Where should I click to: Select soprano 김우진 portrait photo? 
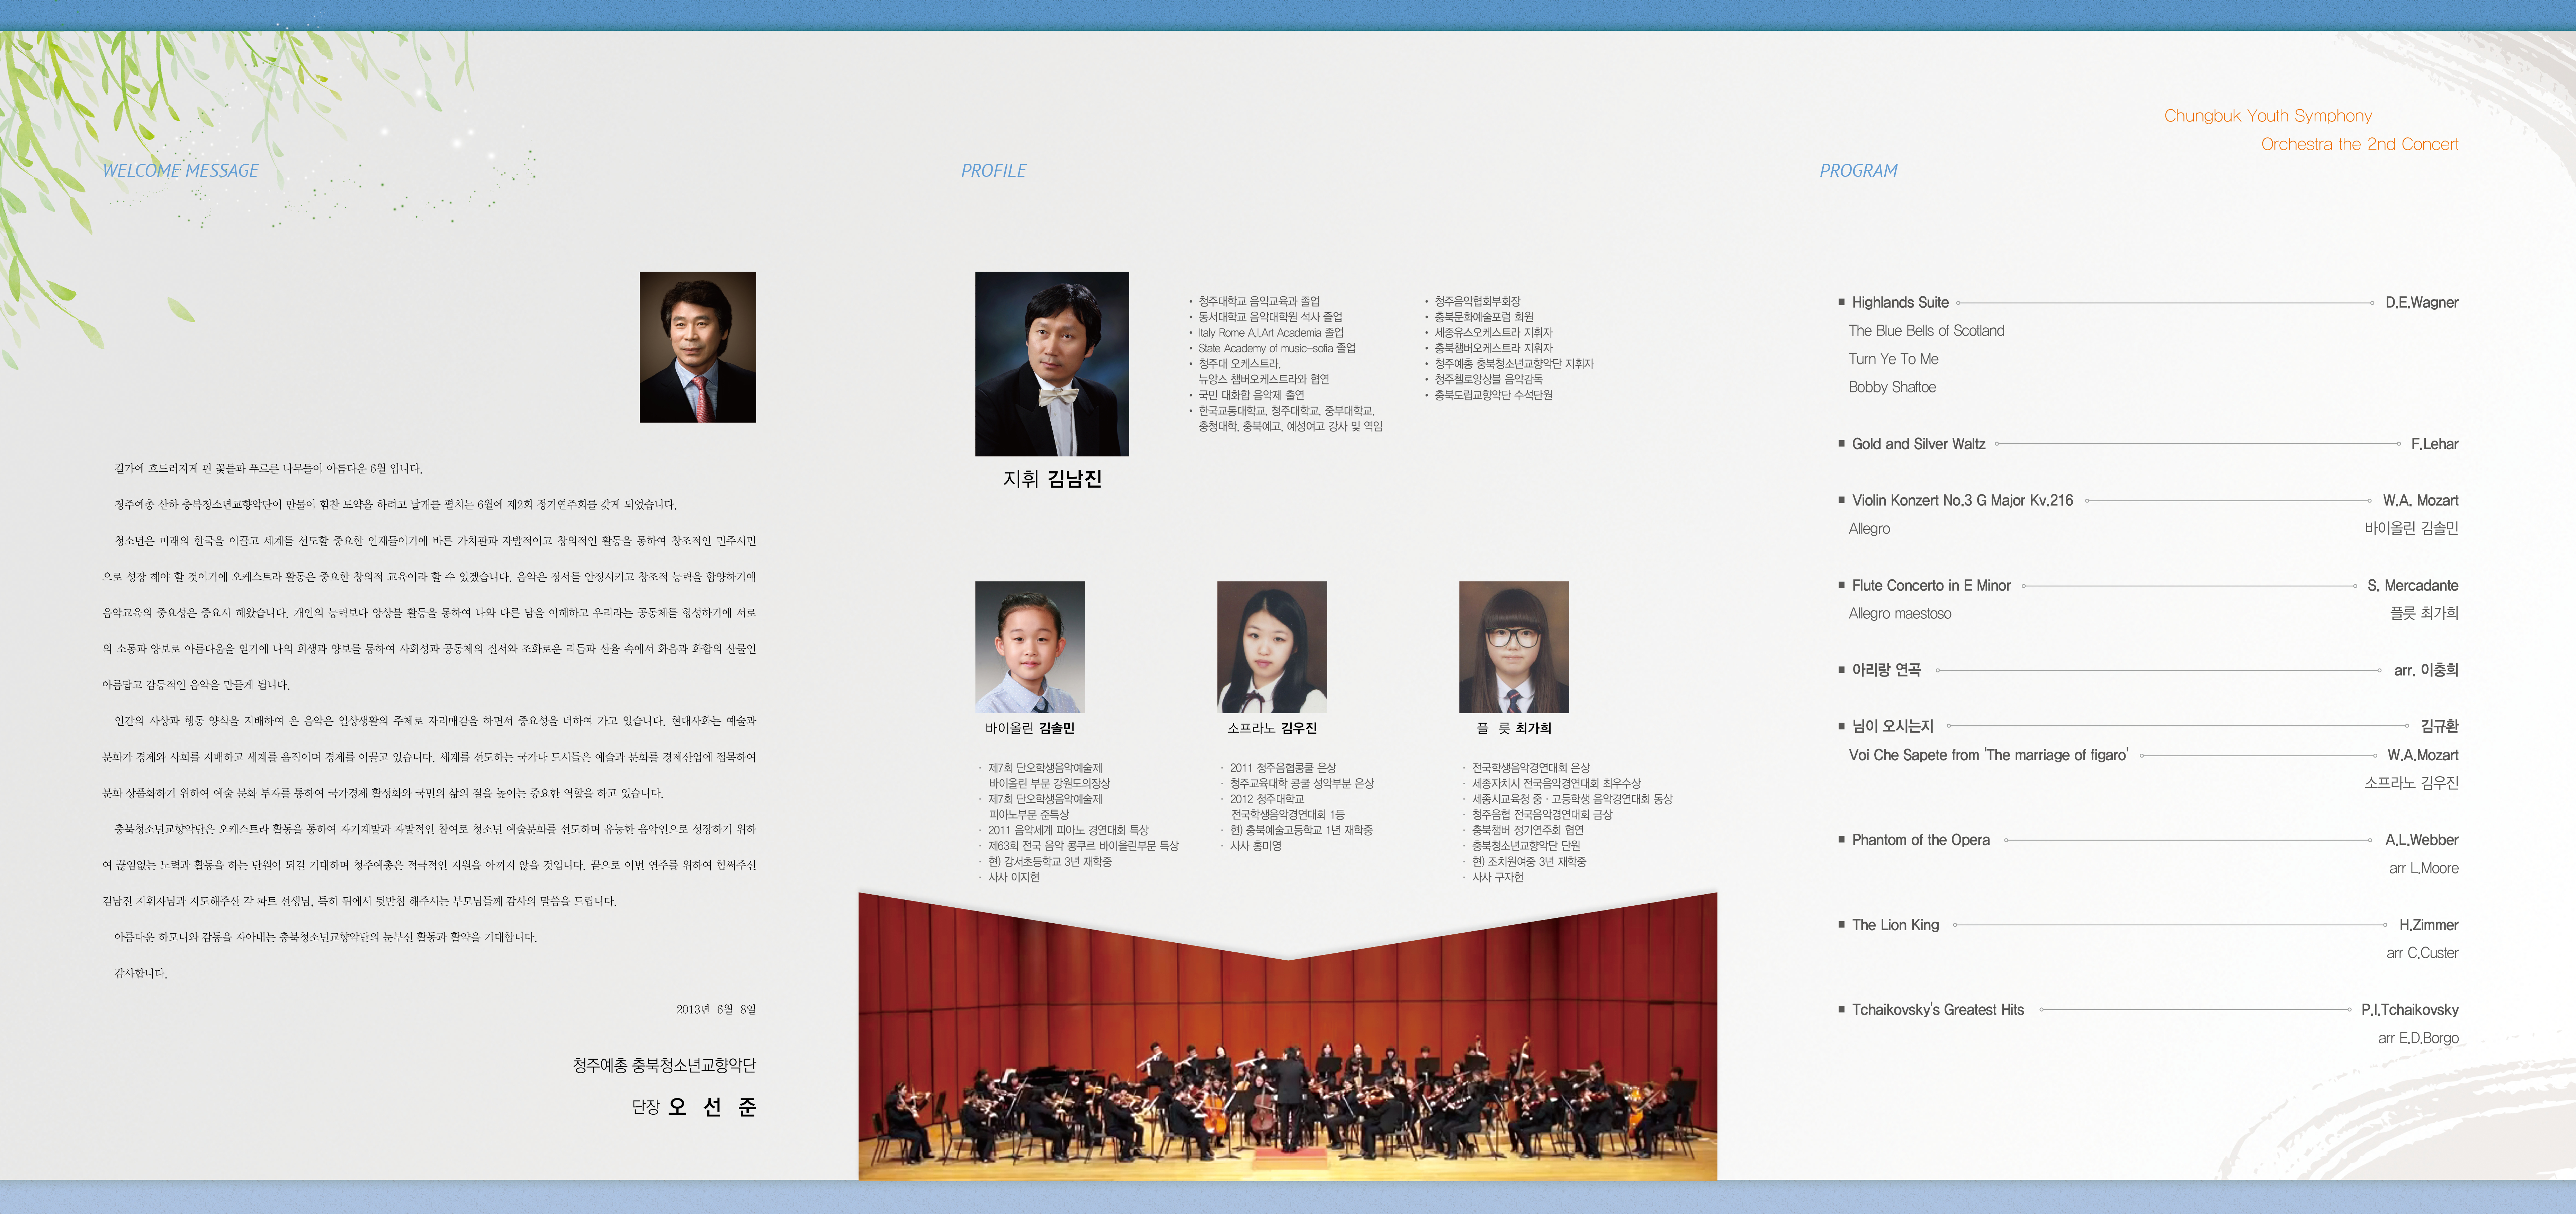point(1272,647)
